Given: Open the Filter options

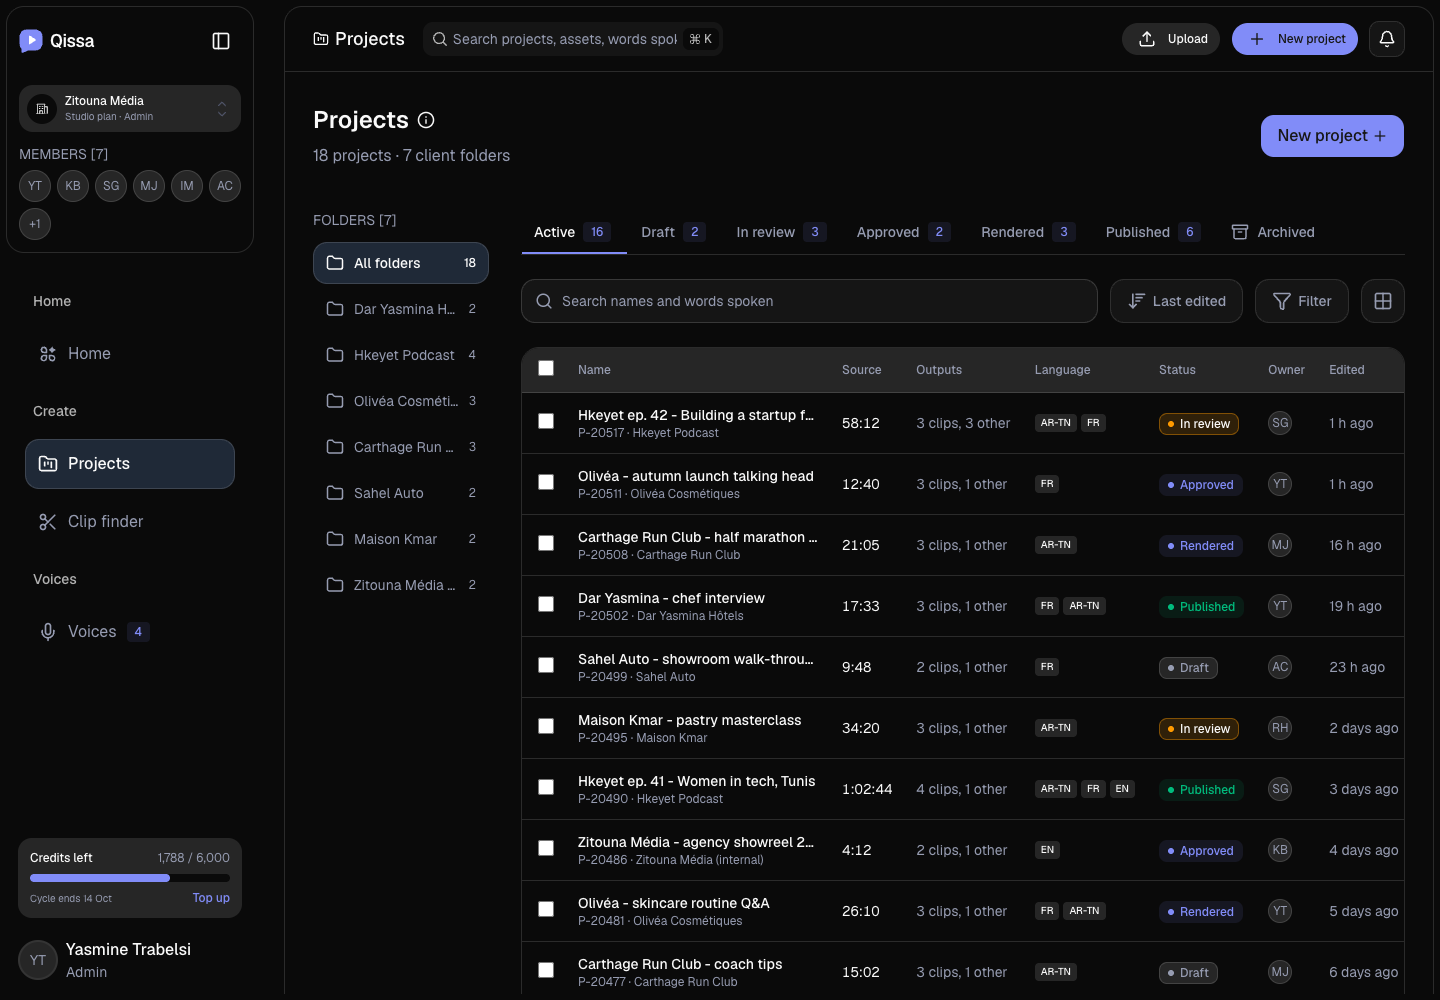Looking at the screenshot, I should (x=1302, y=301).
